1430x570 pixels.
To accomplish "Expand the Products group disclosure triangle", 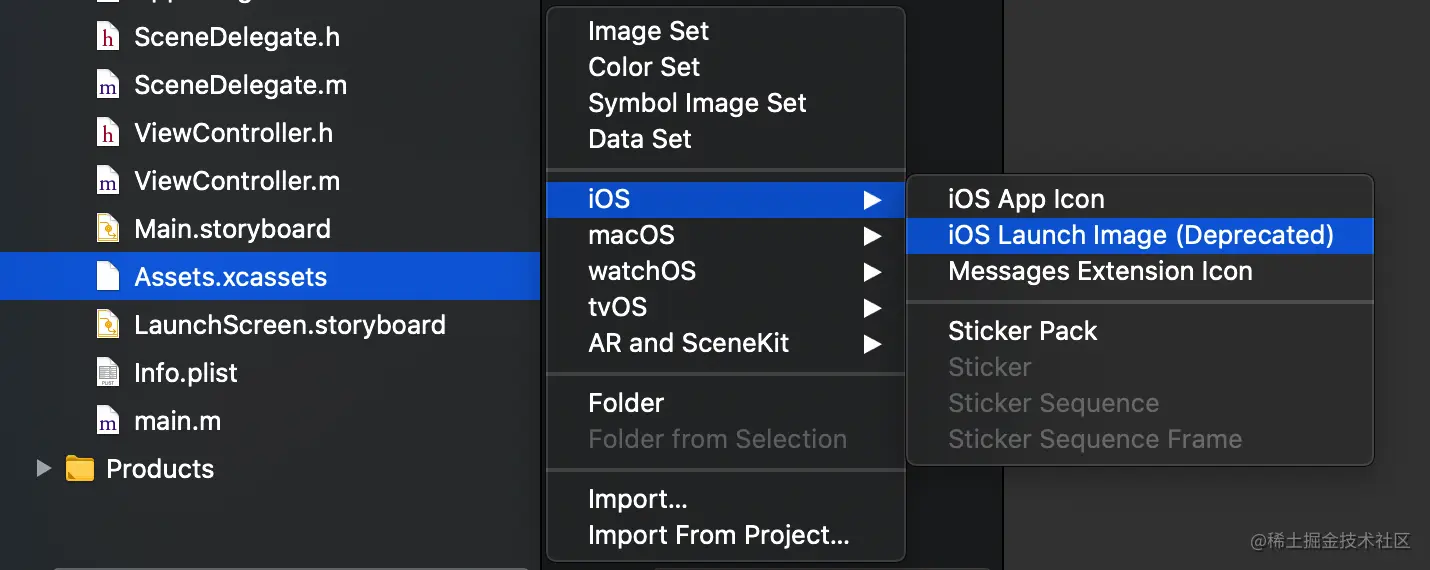I will tap(43, 468).
